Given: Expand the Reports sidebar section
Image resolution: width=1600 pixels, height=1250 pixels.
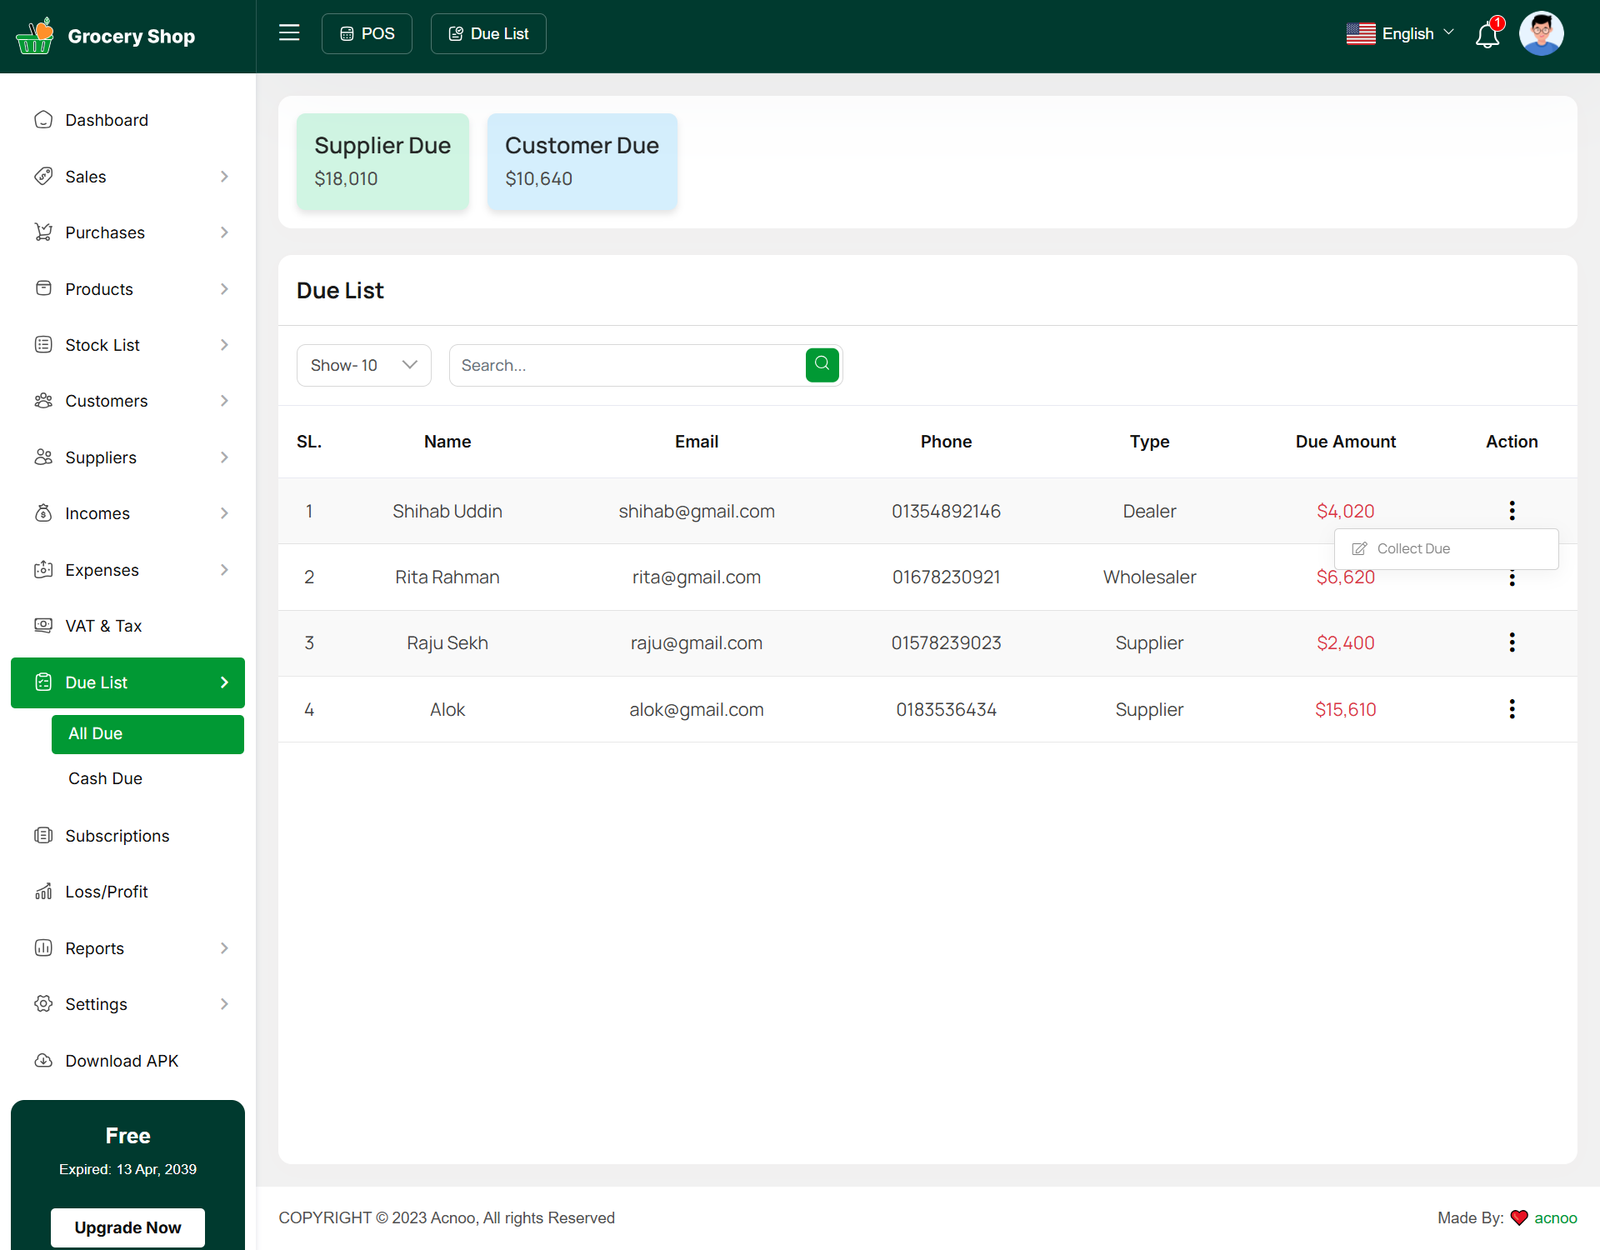Looking at the screenshot, I should click(128, 948).
